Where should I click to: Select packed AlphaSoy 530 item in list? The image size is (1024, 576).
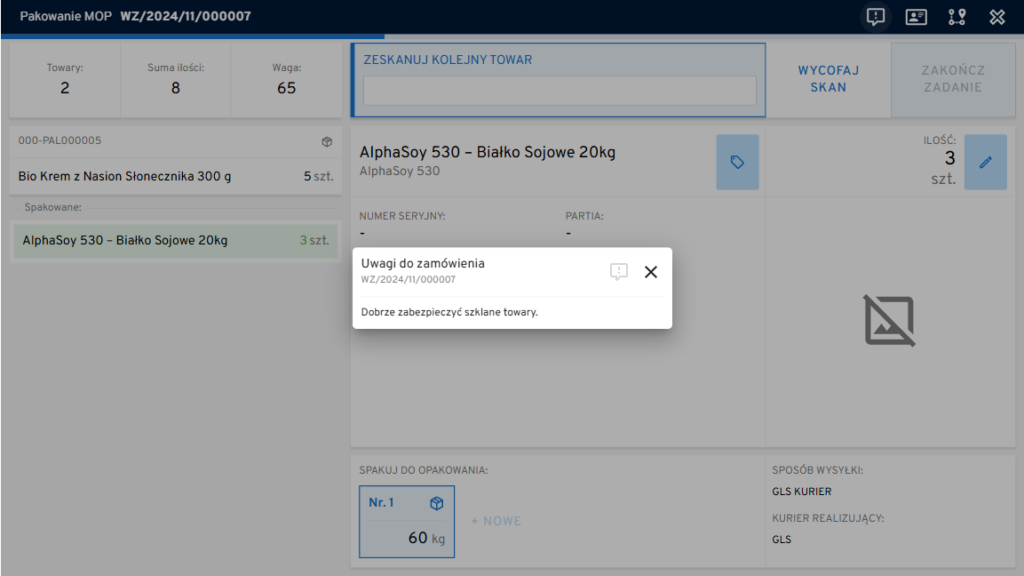click(175, 241)
